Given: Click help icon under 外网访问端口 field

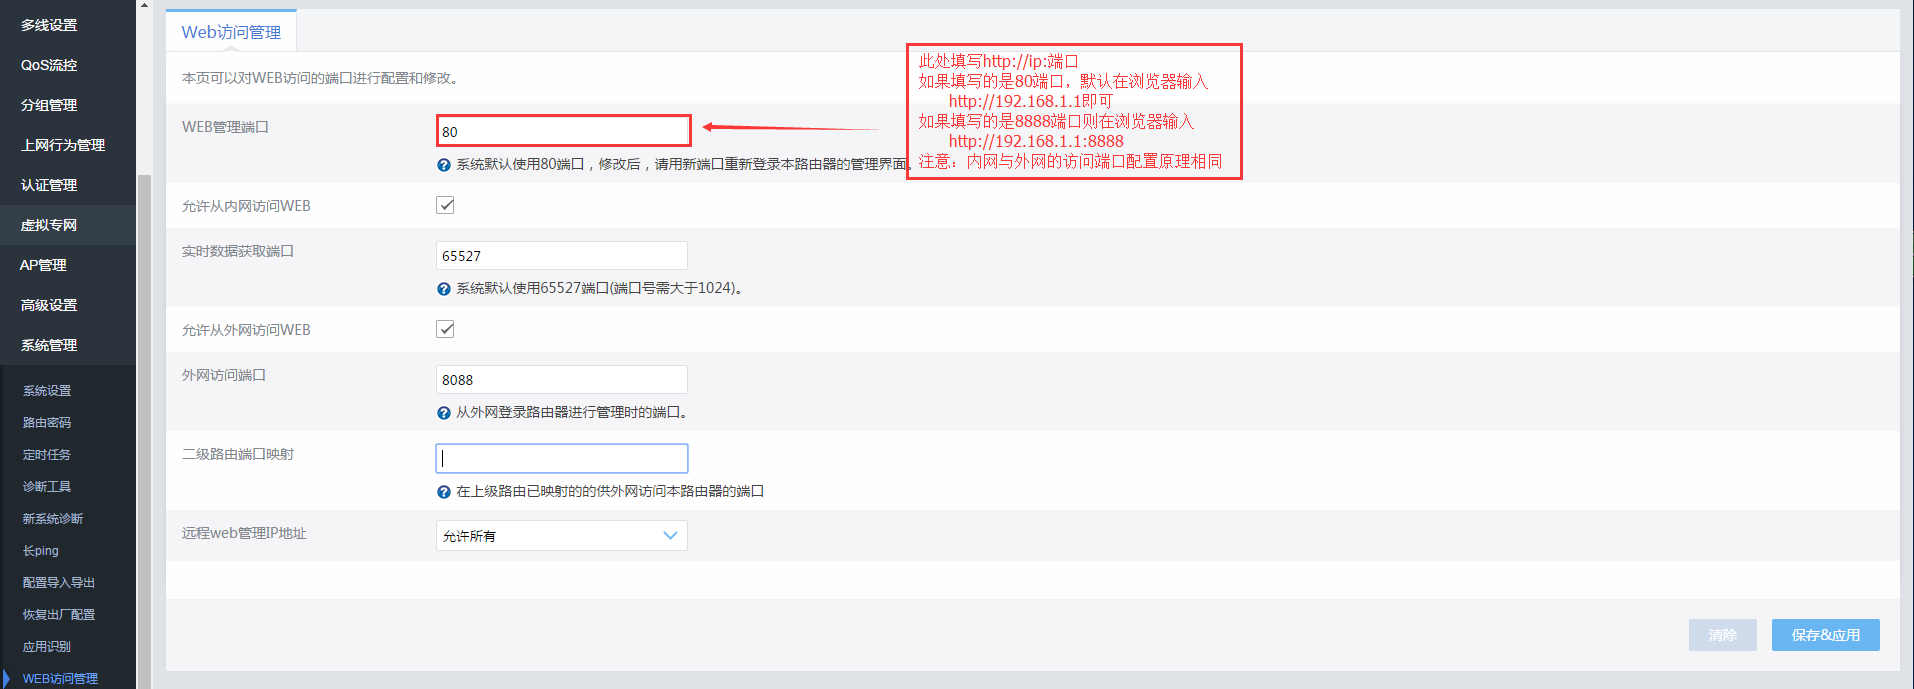Looking at the screenshot, I should pos(444,413).
